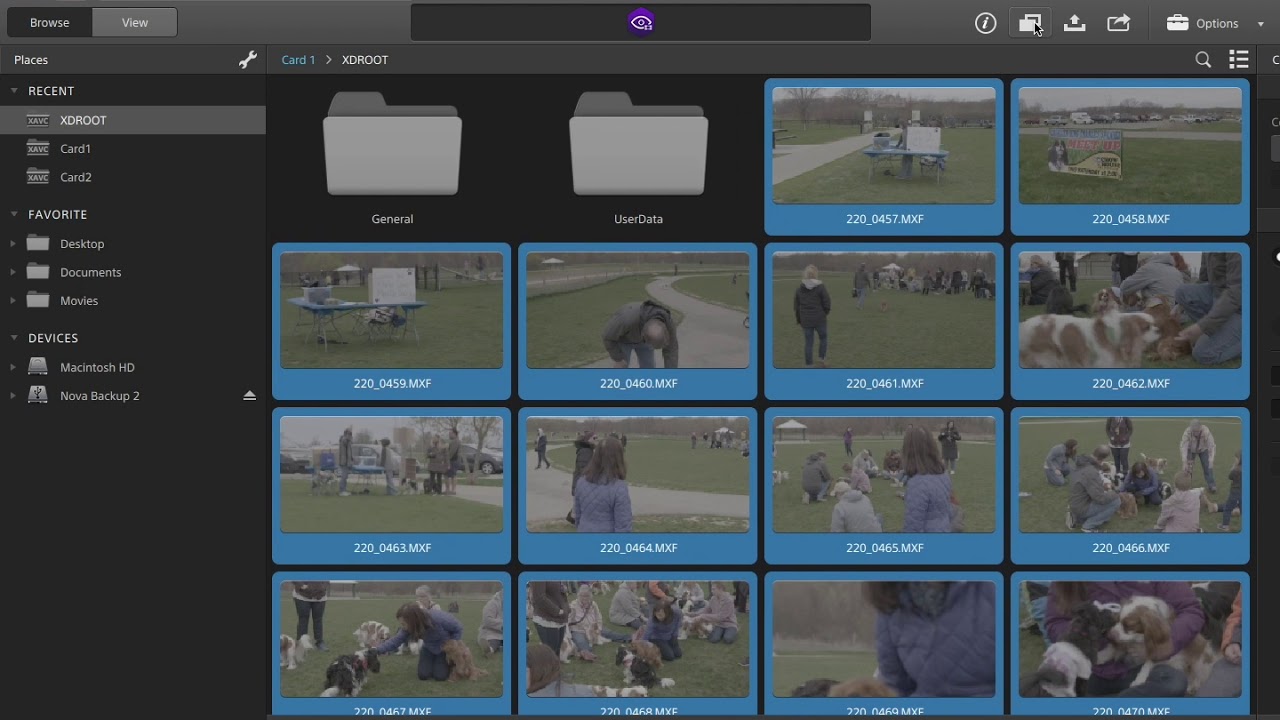Screen dimensions: 1280x720
Task: Expand the Documents favorite folder
Action: coord(13,272)
